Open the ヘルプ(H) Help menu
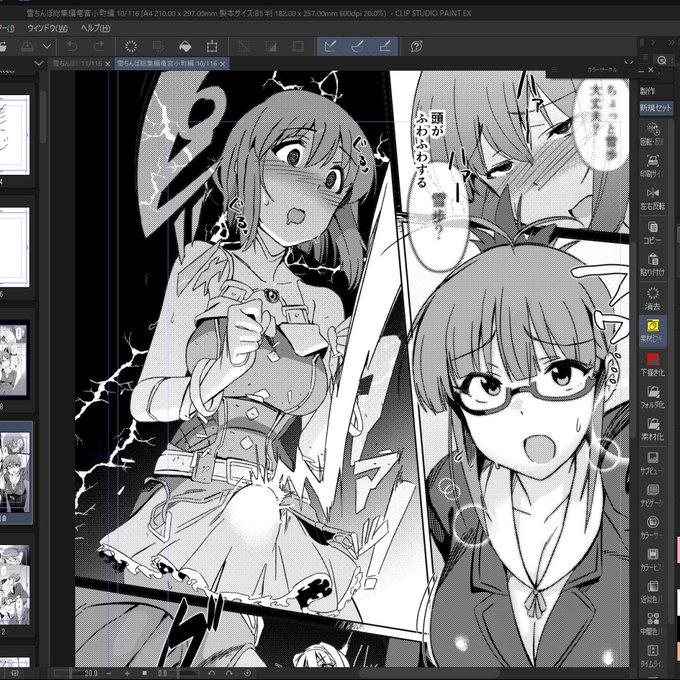680x680 pixels. click(95, 29)
